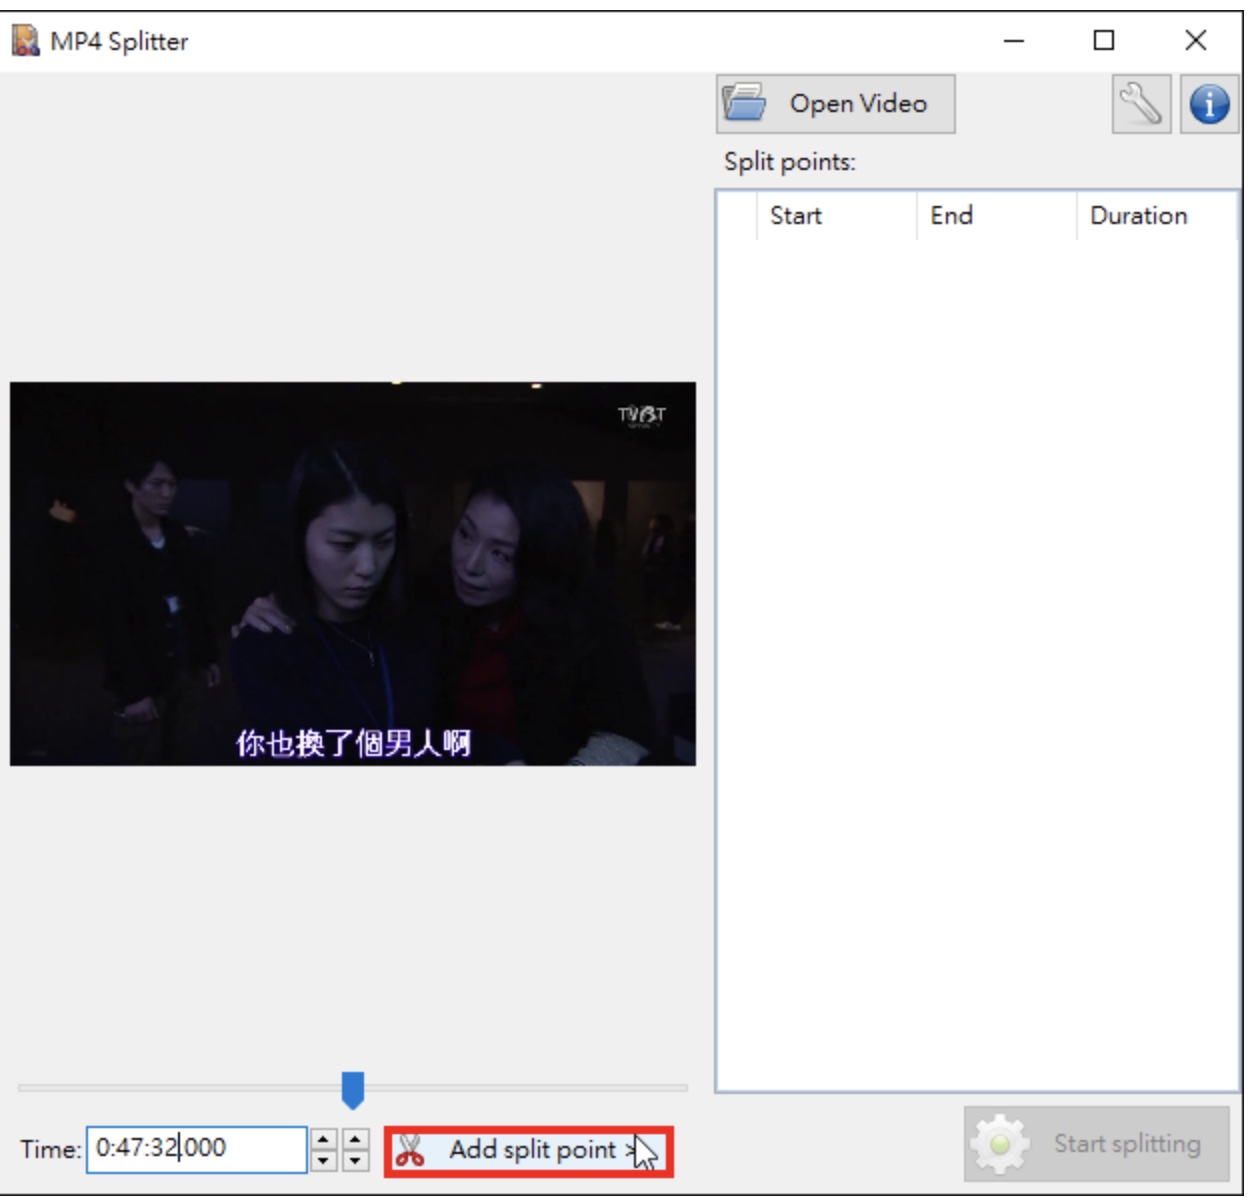
Task: Click the Open Video button
Action: pyautogui.click(x=836, y=104)
